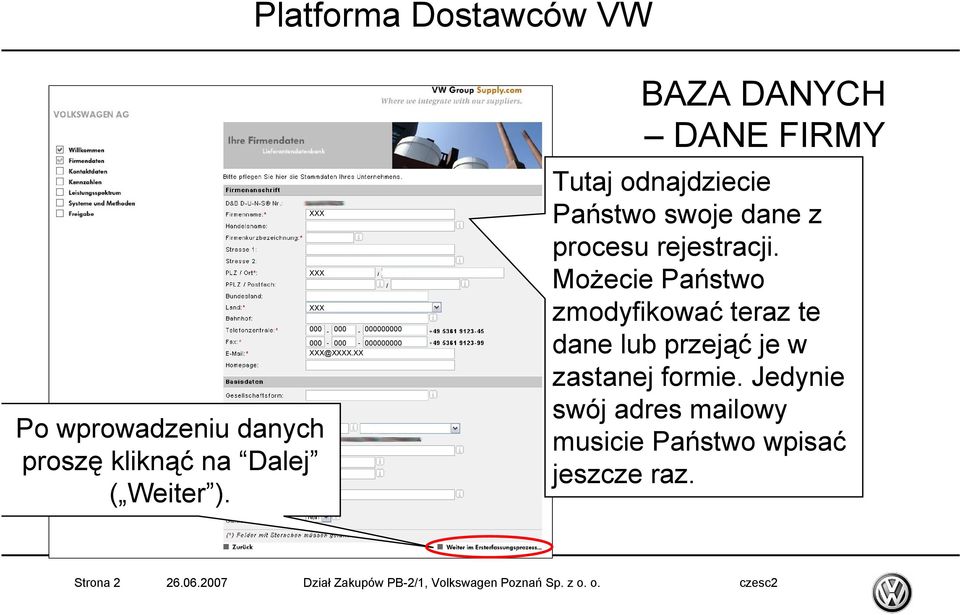The height and width of the screenshot is (615, 960).
Task: Toggle the Leistungsspektrum checkbox
Action: pyautogui.click(x=60, y=192)
